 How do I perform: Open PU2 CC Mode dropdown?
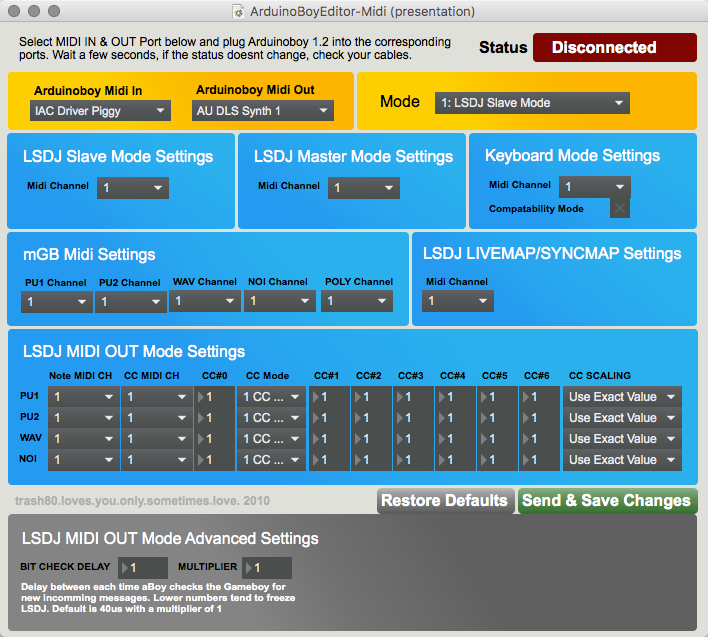tap(271, 418)
